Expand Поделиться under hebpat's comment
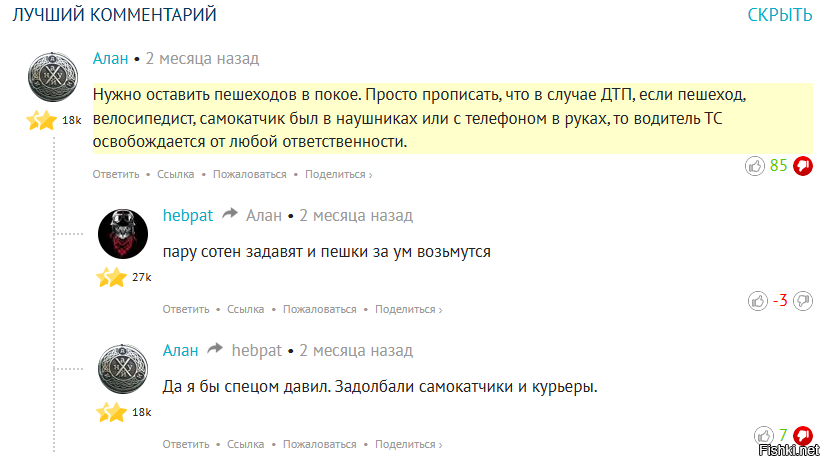 click(x=408, y=309)
